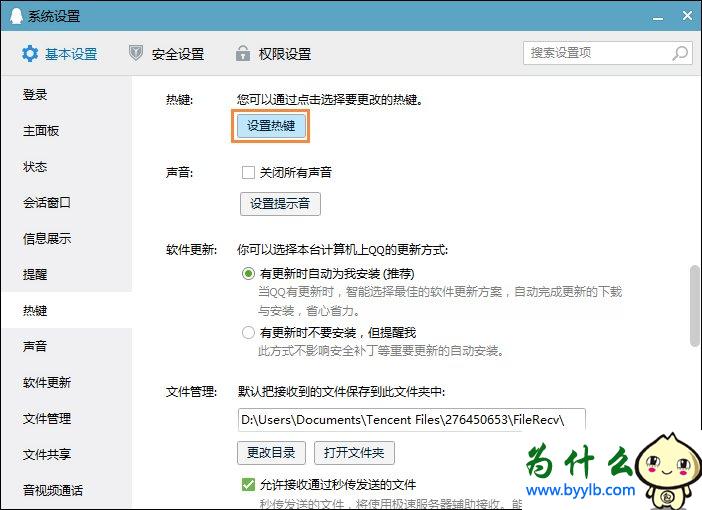This screenshot has height=510, width=702.
Task: Click the description 此方式不影响安全补丁等重要更新的自动安装。
Action: pyautogui.click(x=381, y=351)
